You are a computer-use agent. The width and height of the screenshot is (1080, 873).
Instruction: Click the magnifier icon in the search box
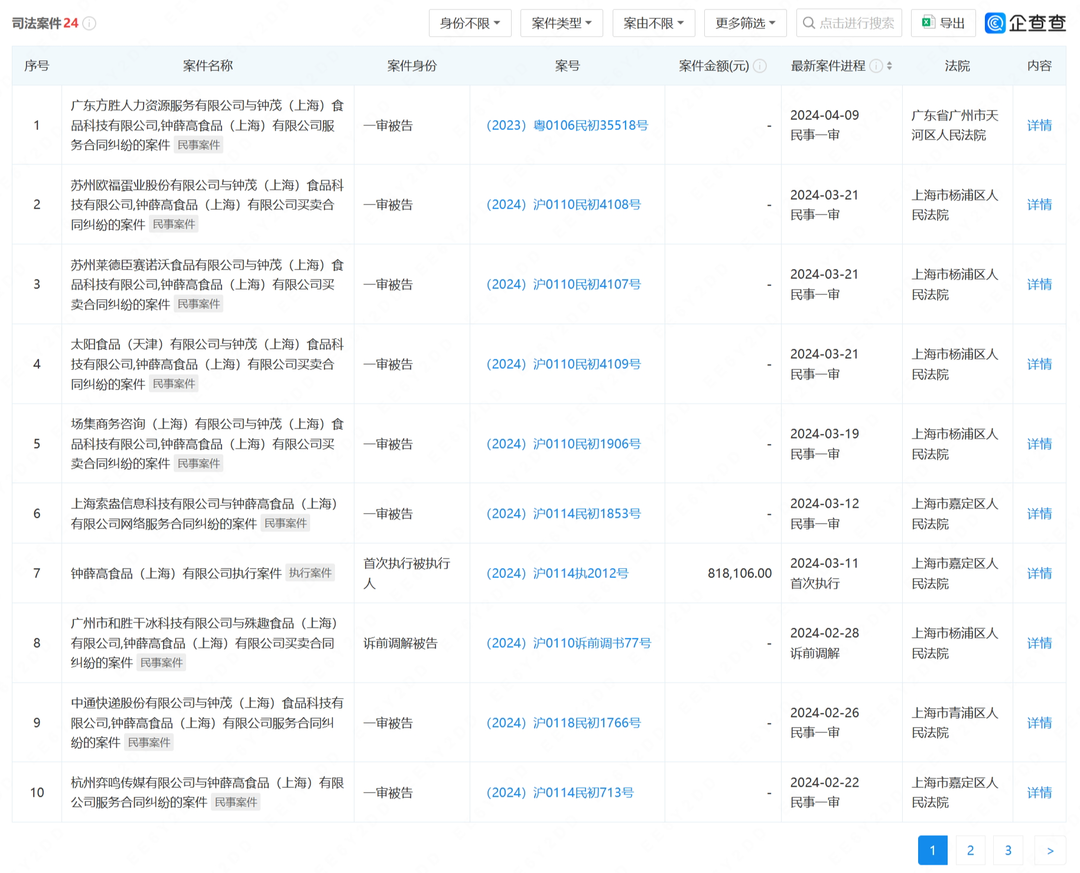tap(807, 22)
